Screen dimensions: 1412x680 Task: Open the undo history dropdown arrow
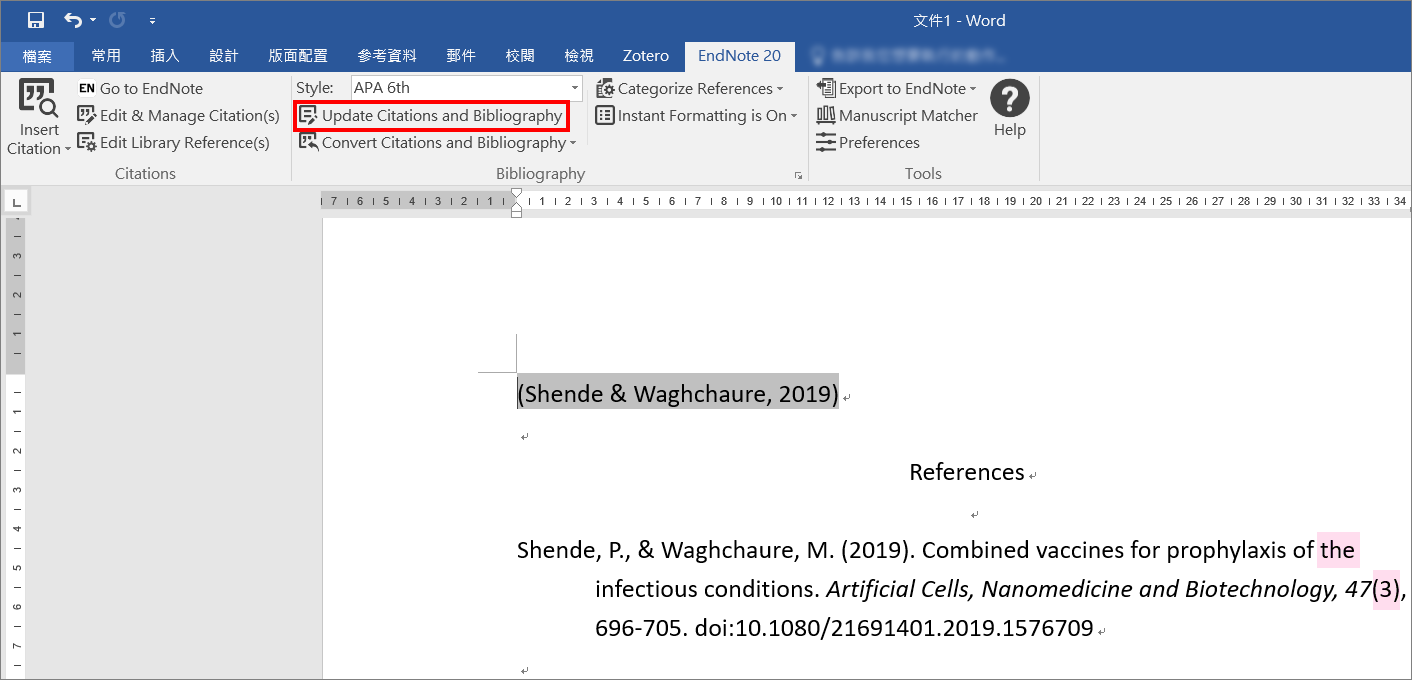(93, 20)
